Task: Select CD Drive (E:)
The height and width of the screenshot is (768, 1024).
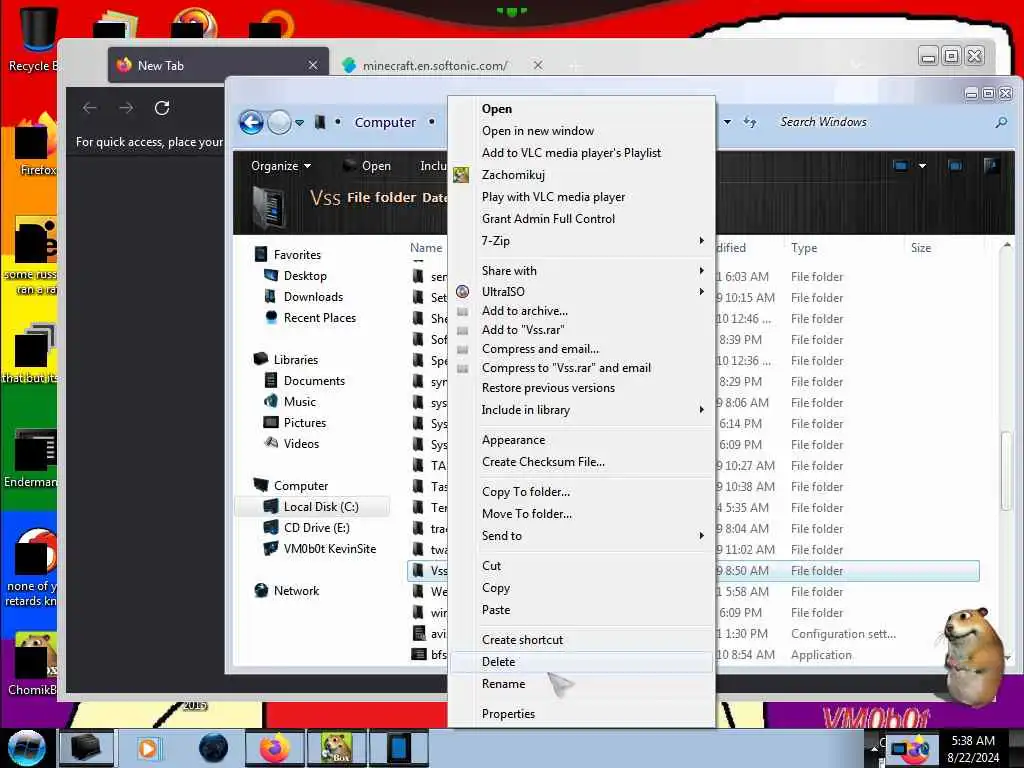Action: click(316, 528)
